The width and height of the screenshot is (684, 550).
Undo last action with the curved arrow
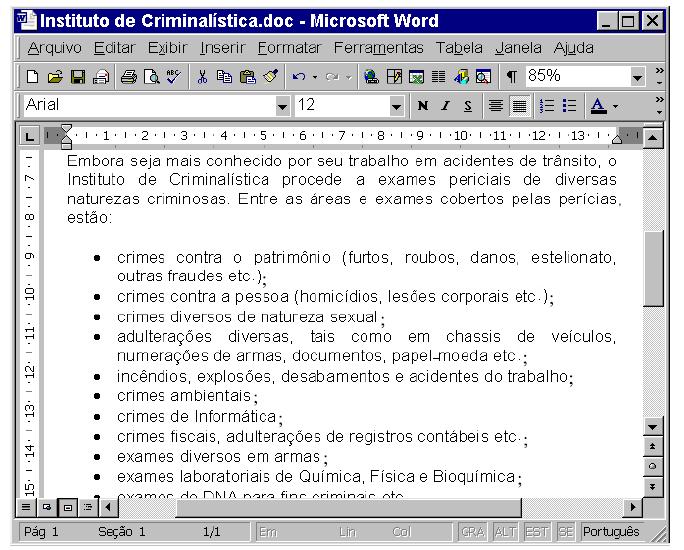click(x=298, y=77)
